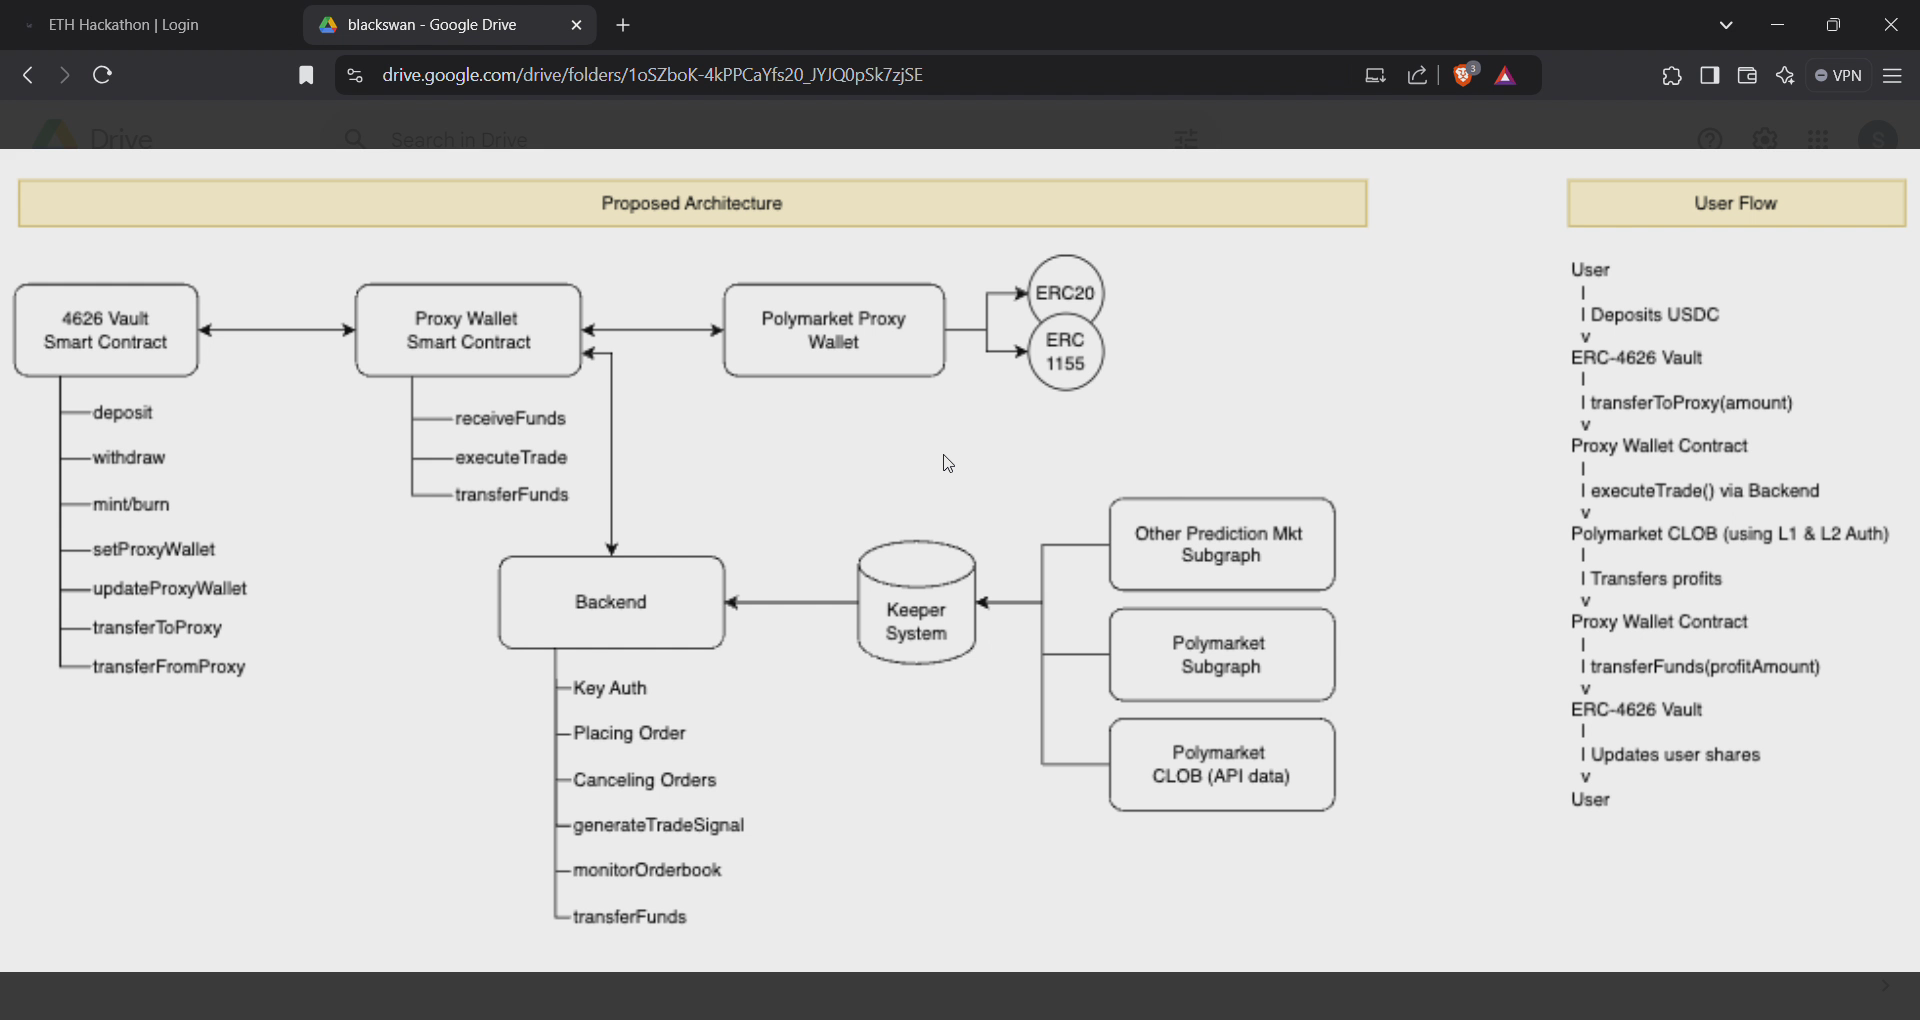The image size is (1920, 1020).
Task: Toggle the browser sidebar panel
Action: pyautogui.click(x=1710, y=75)
